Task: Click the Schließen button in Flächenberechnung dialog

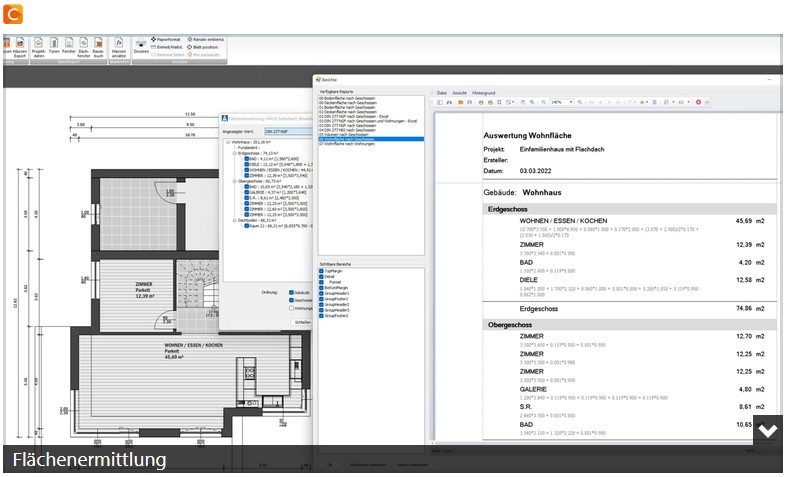Action: pos(302,323)
